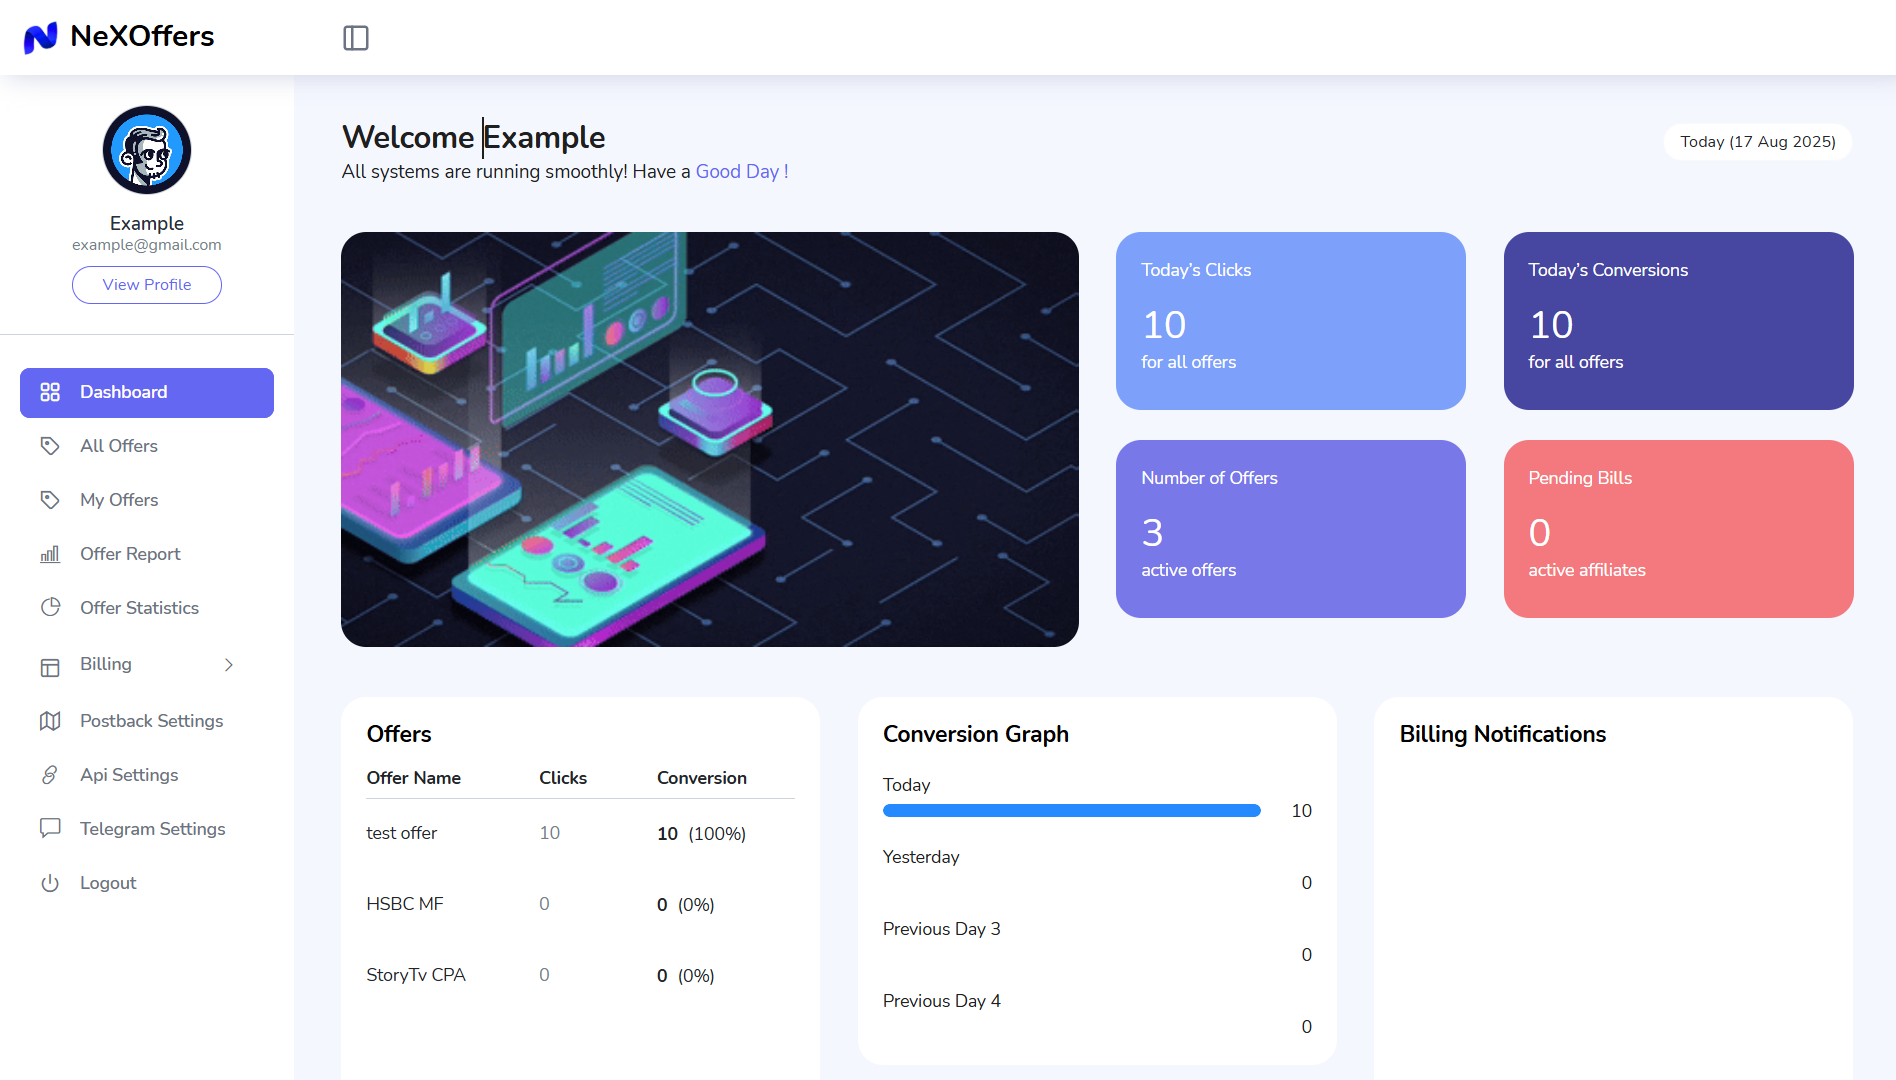The height and width of the screenshot is (1080, 1896).
Task: Click the user profile avatar image
Action: click(147, 150)
